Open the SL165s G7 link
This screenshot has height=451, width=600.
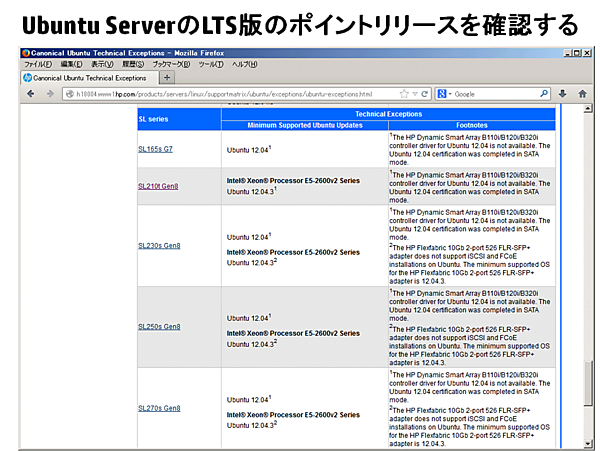coord(155,148)
